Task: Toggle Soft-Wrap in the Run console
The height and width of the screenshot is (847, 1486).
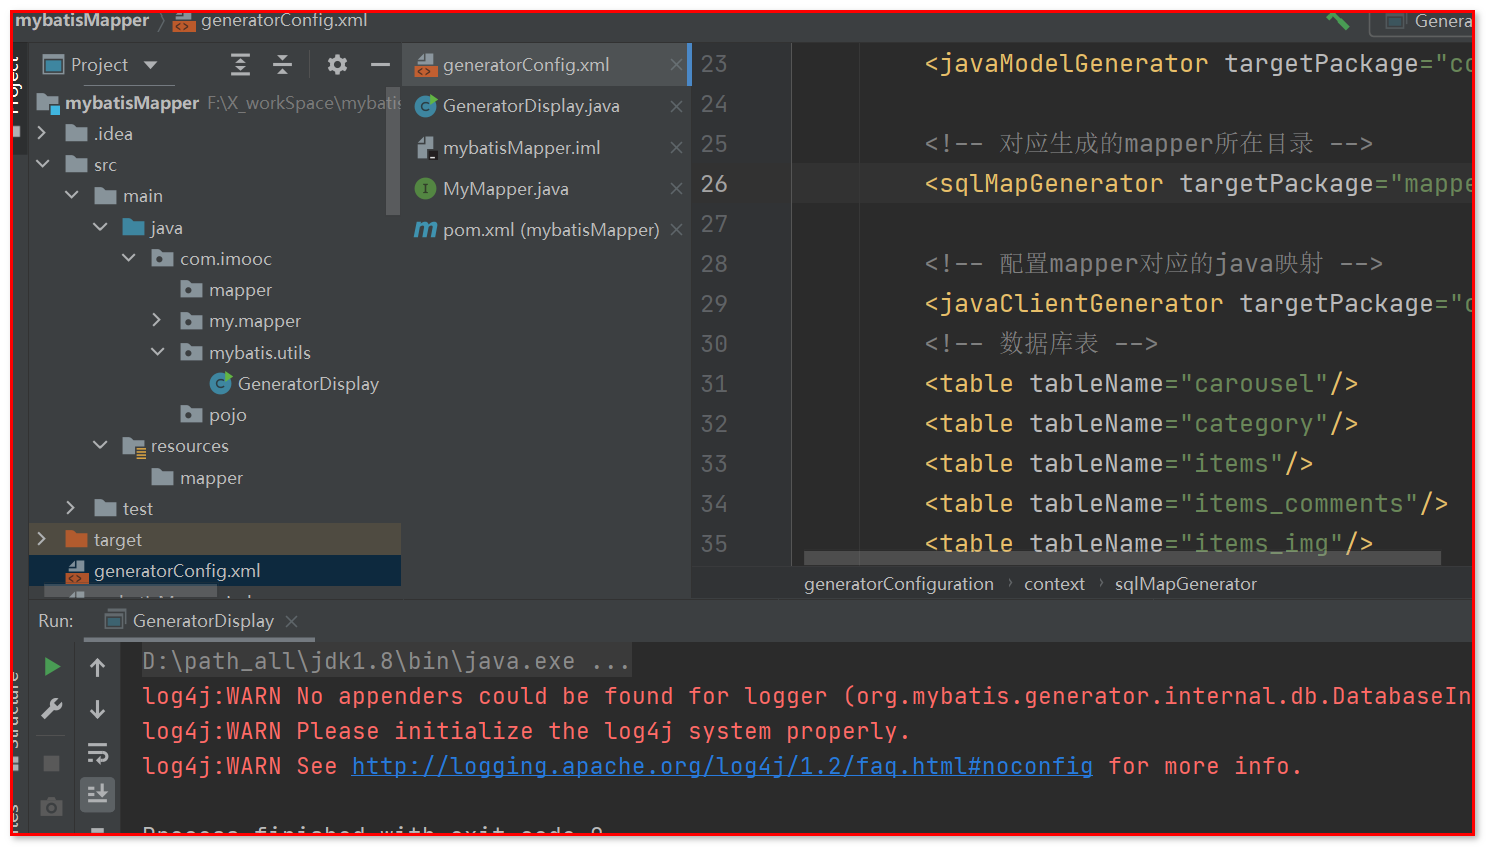Action: 97,753
